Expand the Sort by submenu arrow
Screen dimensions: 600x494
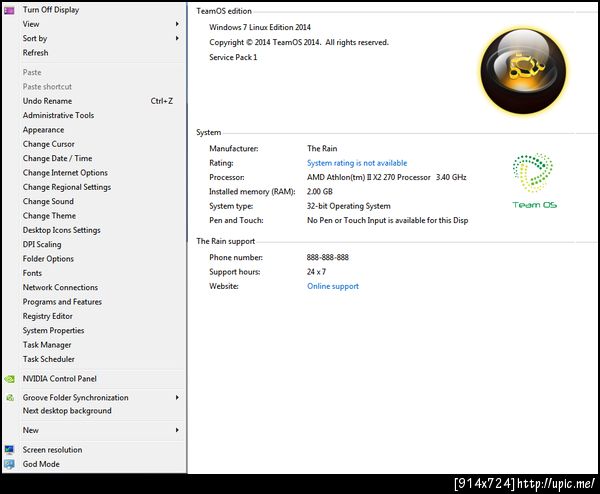tap(177, 38)
